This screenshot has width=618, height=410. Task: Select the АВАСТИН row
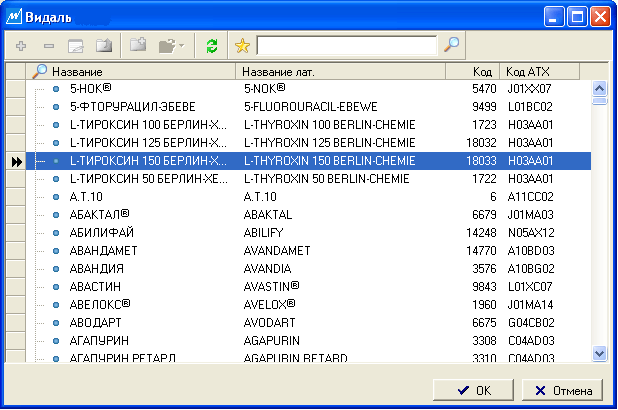coord(308,287)
